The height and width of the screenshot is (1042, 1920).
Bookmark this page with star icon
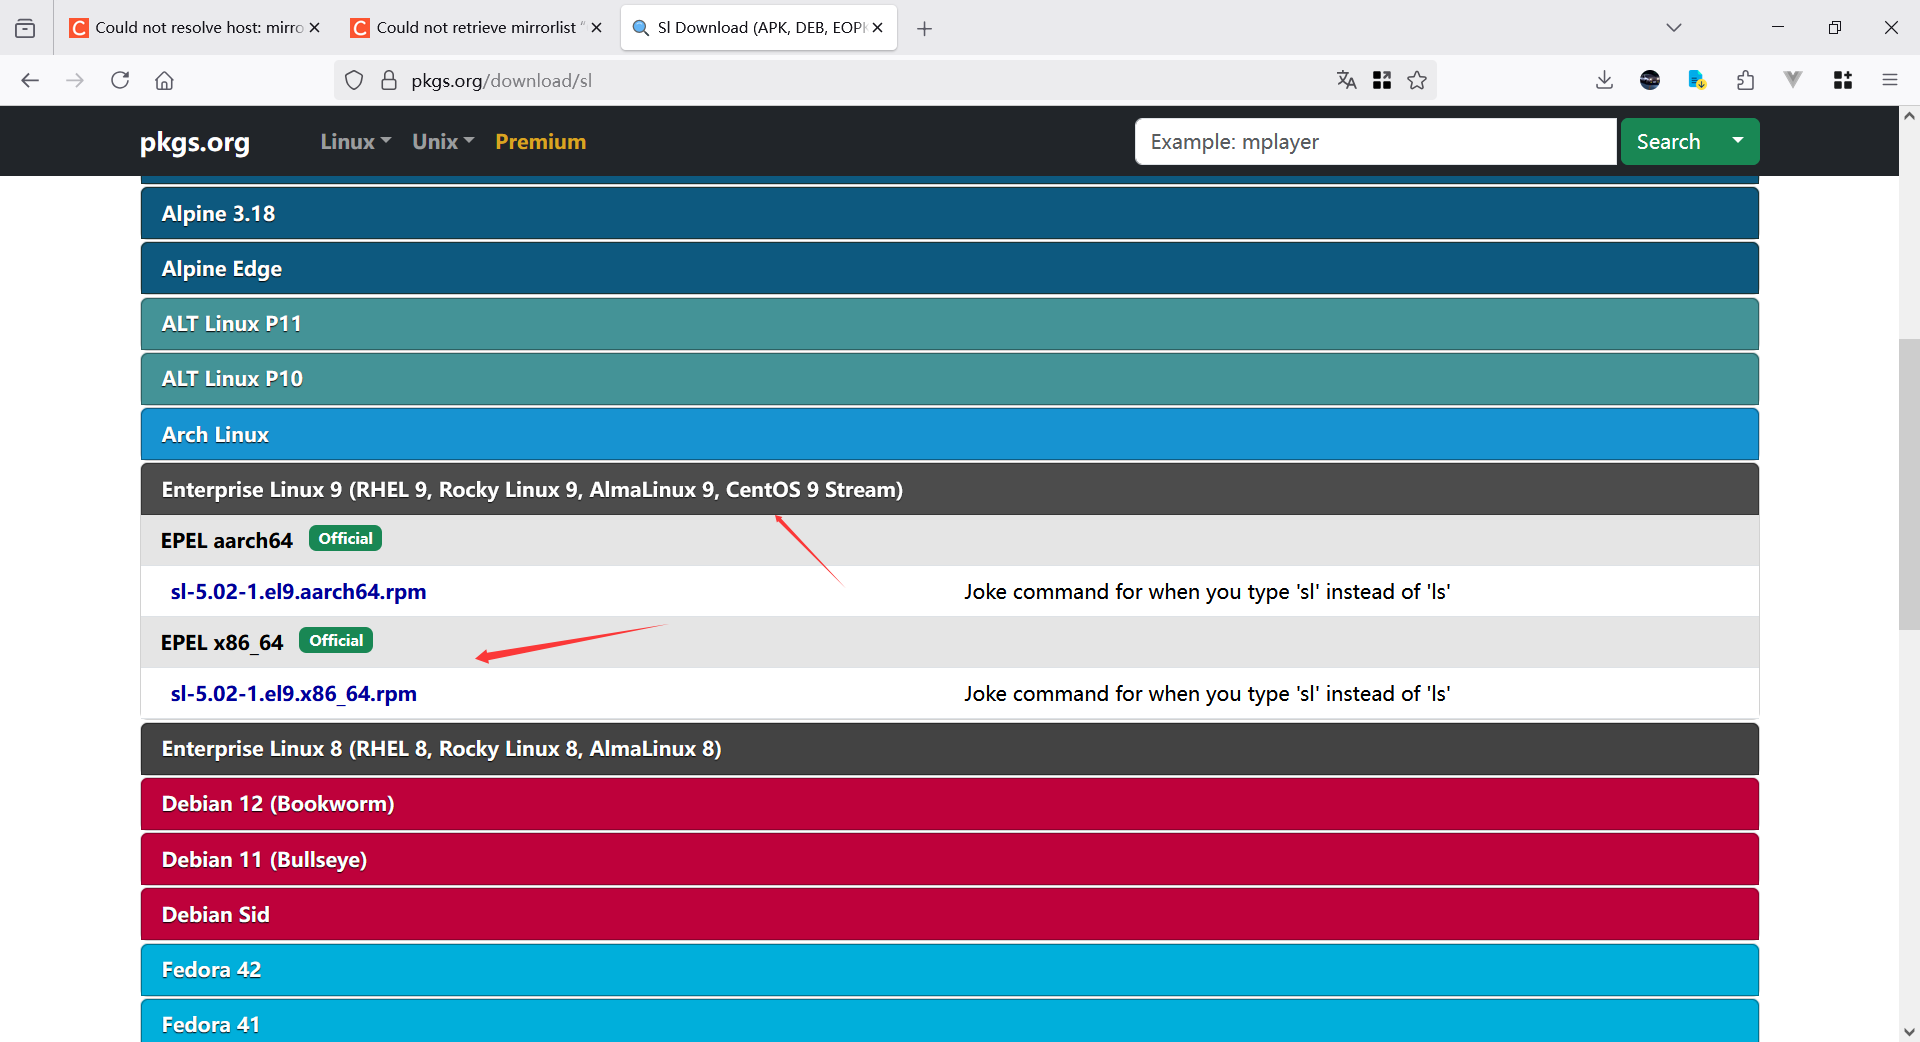pyautogui.click(x=1417, y=80)
